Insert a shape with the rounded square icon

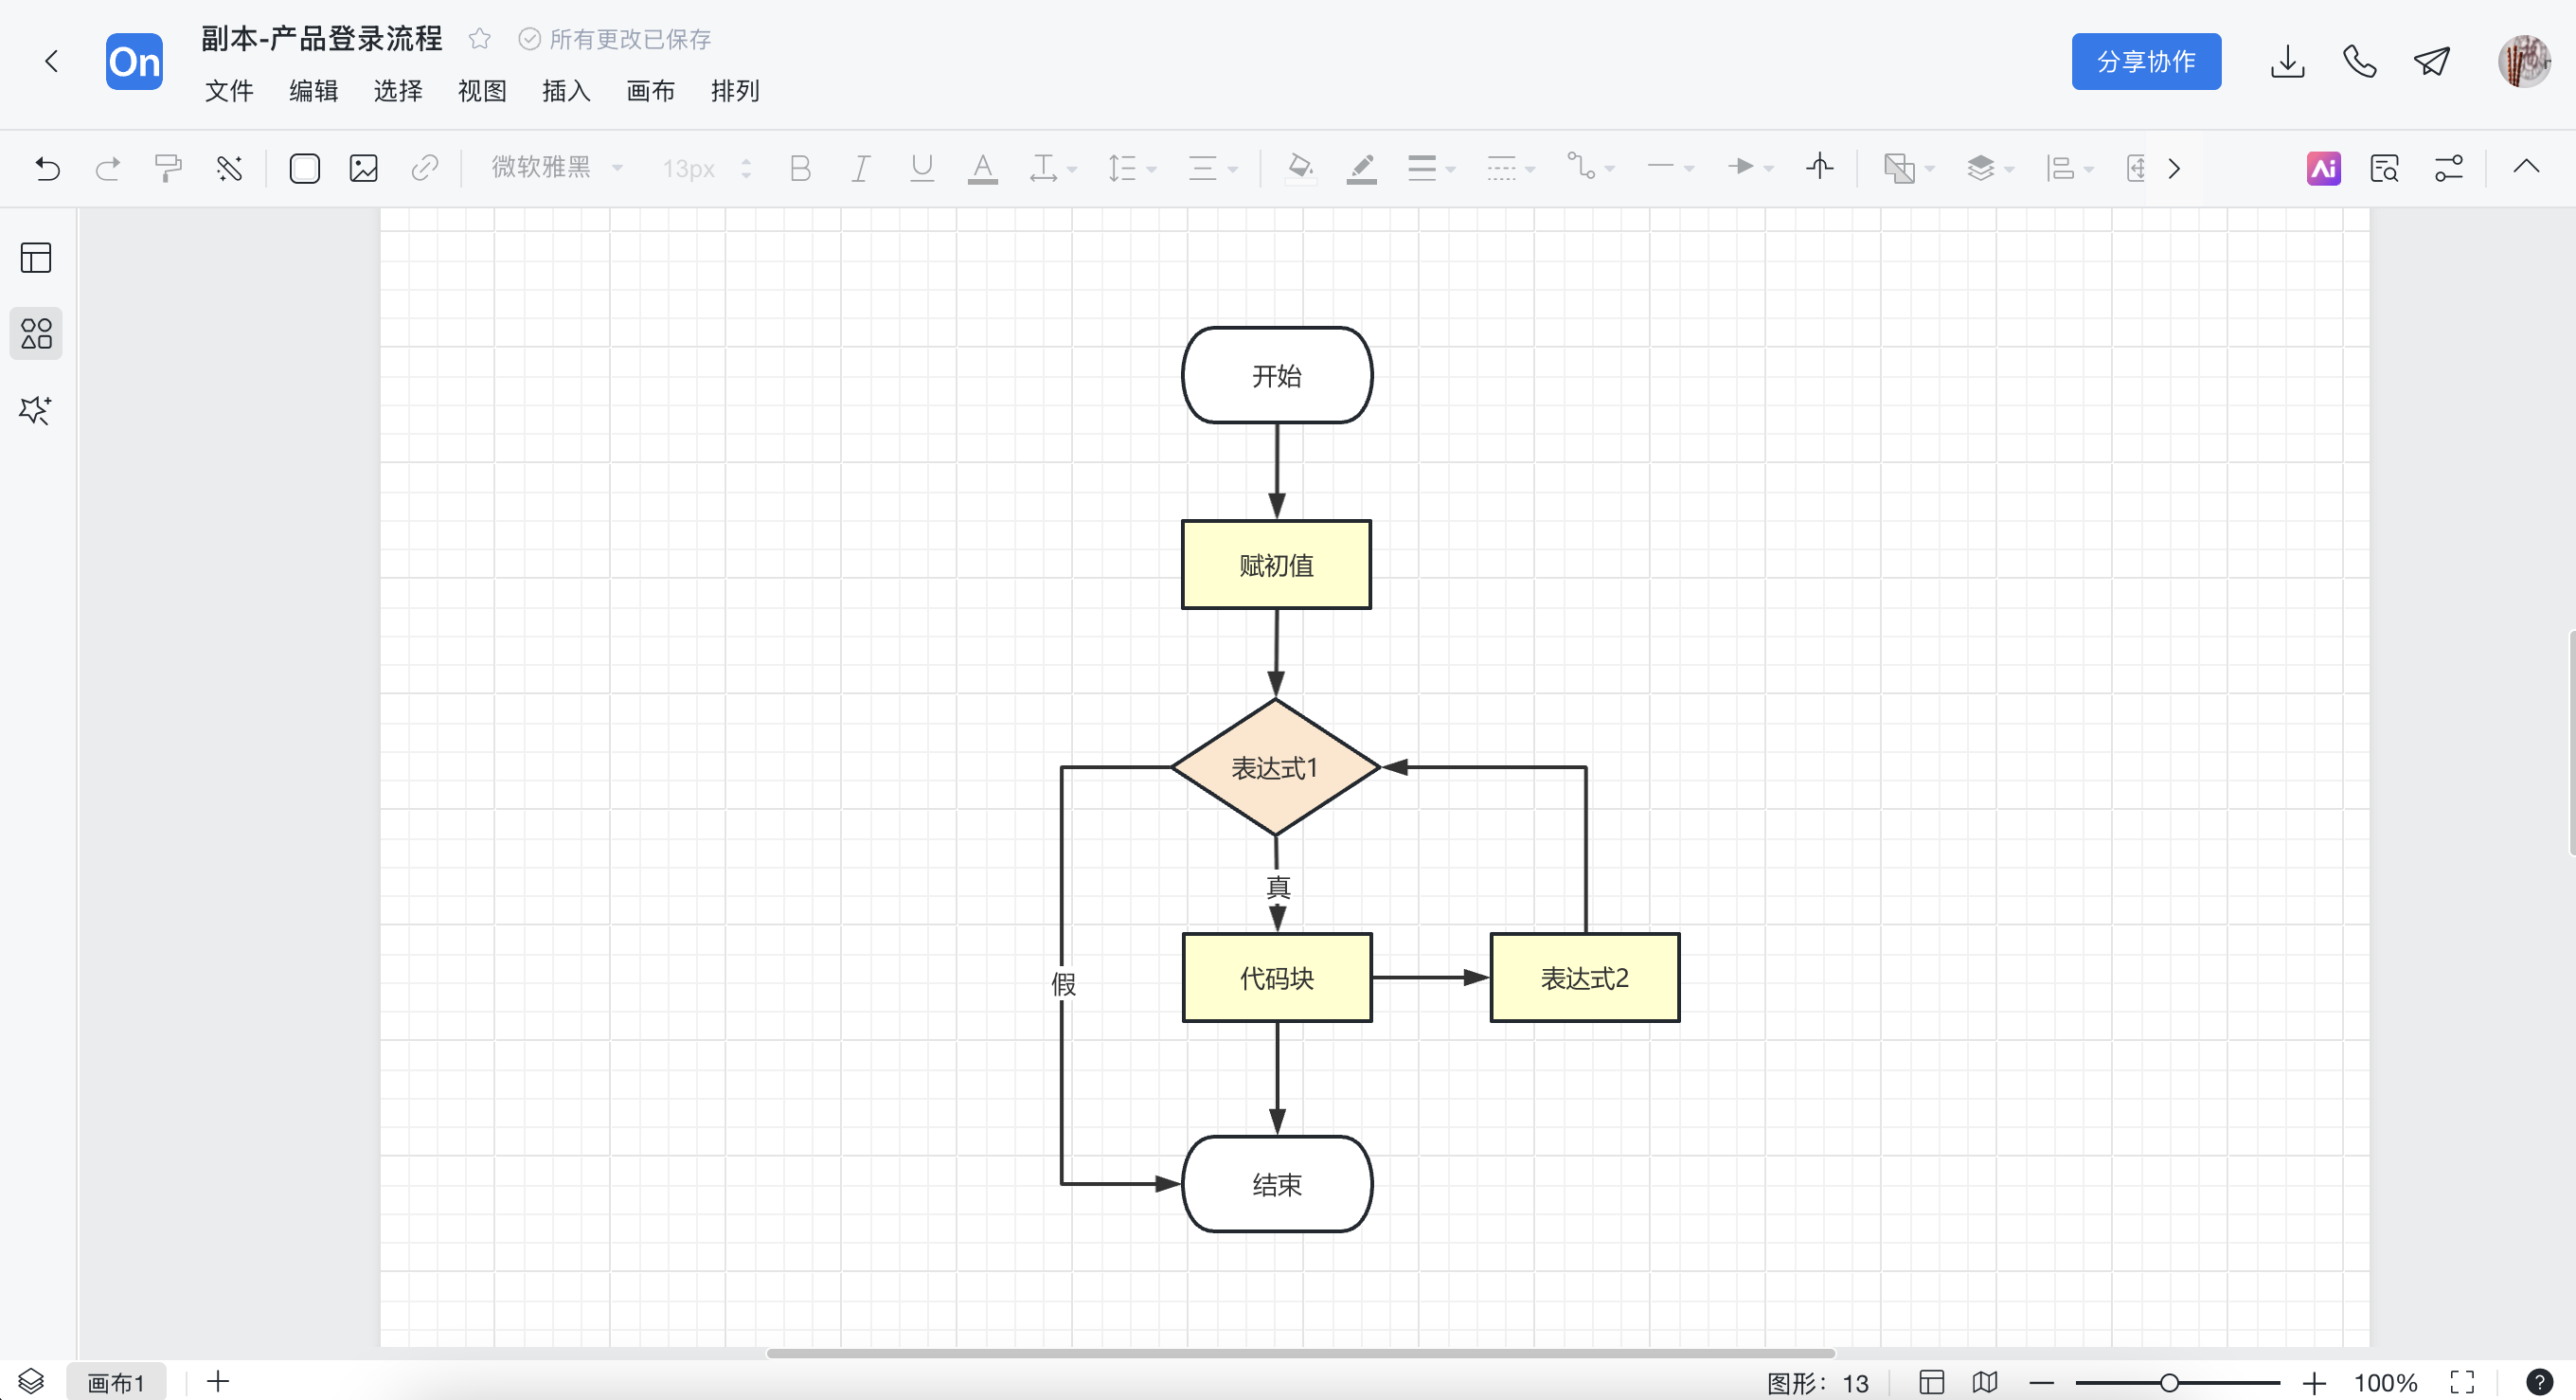(304, 168)
